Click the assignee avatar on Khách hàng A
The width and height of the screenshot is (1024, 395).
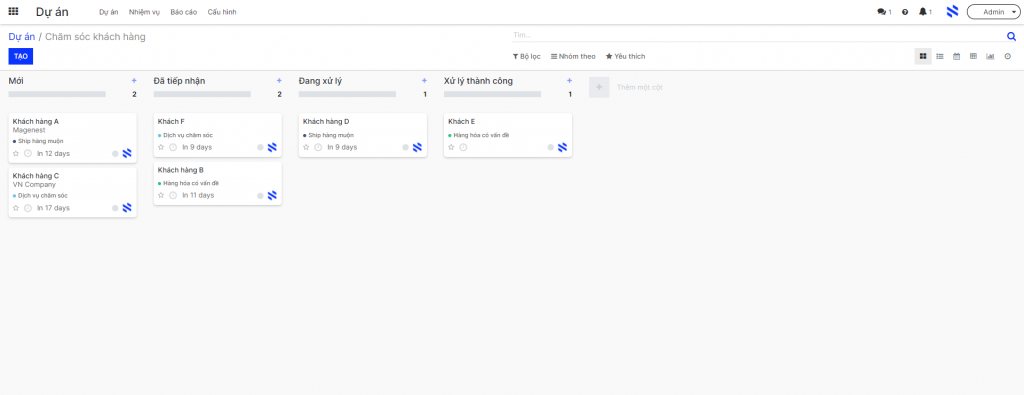click(127, 153)
